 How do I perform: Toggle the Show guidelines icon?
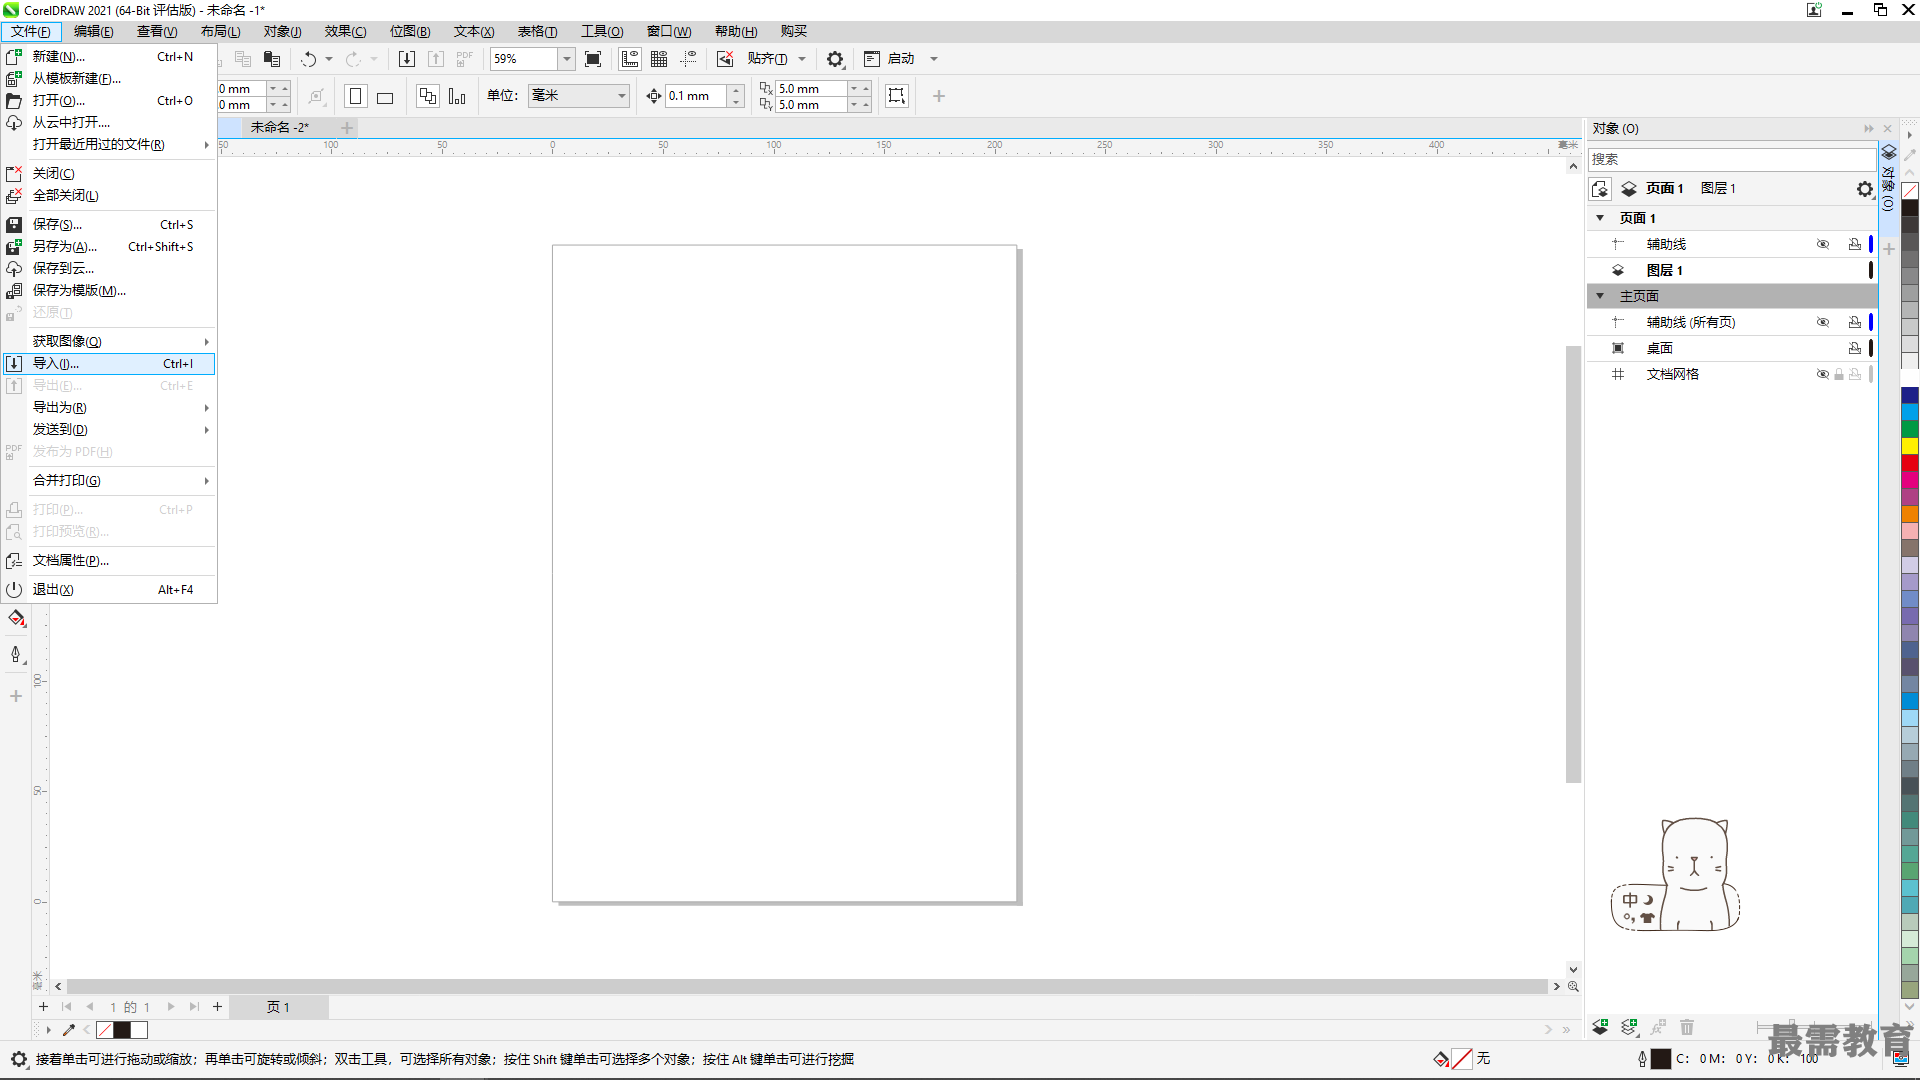point(689,59)
